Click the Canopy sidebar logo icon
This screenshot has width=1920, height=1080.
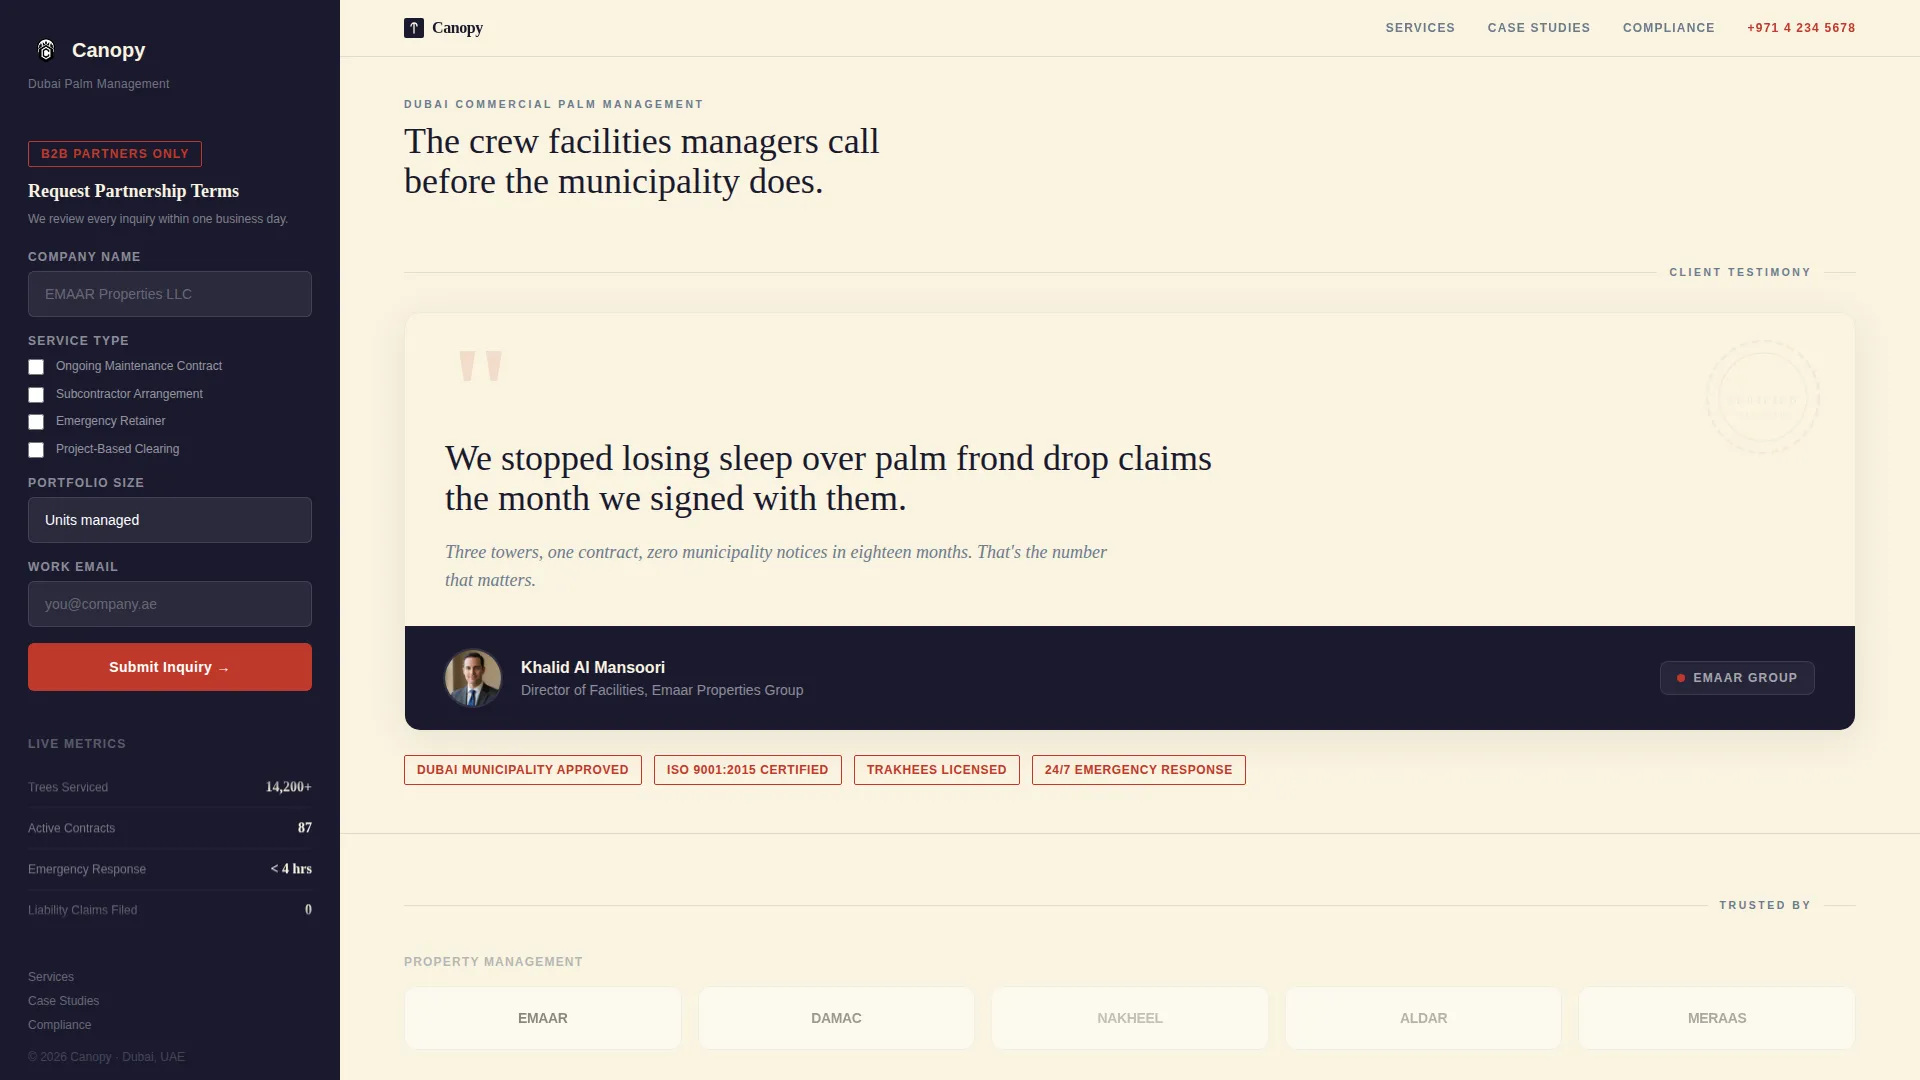(x=46, y=50)
